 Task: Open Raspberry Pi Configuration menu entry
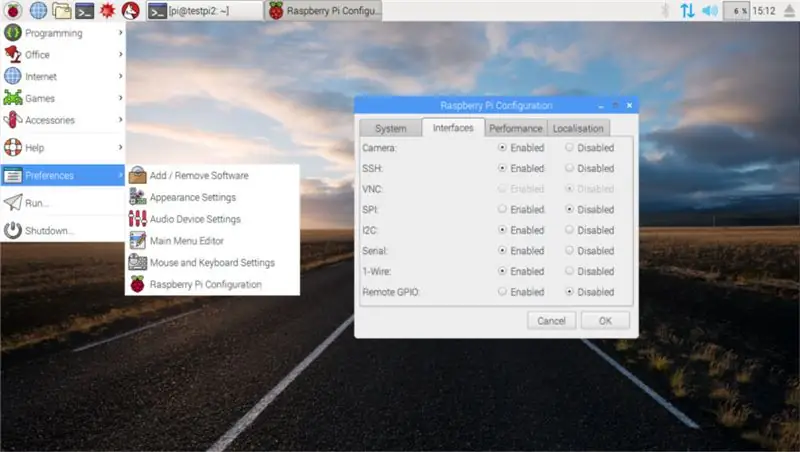tap(212, 284)
